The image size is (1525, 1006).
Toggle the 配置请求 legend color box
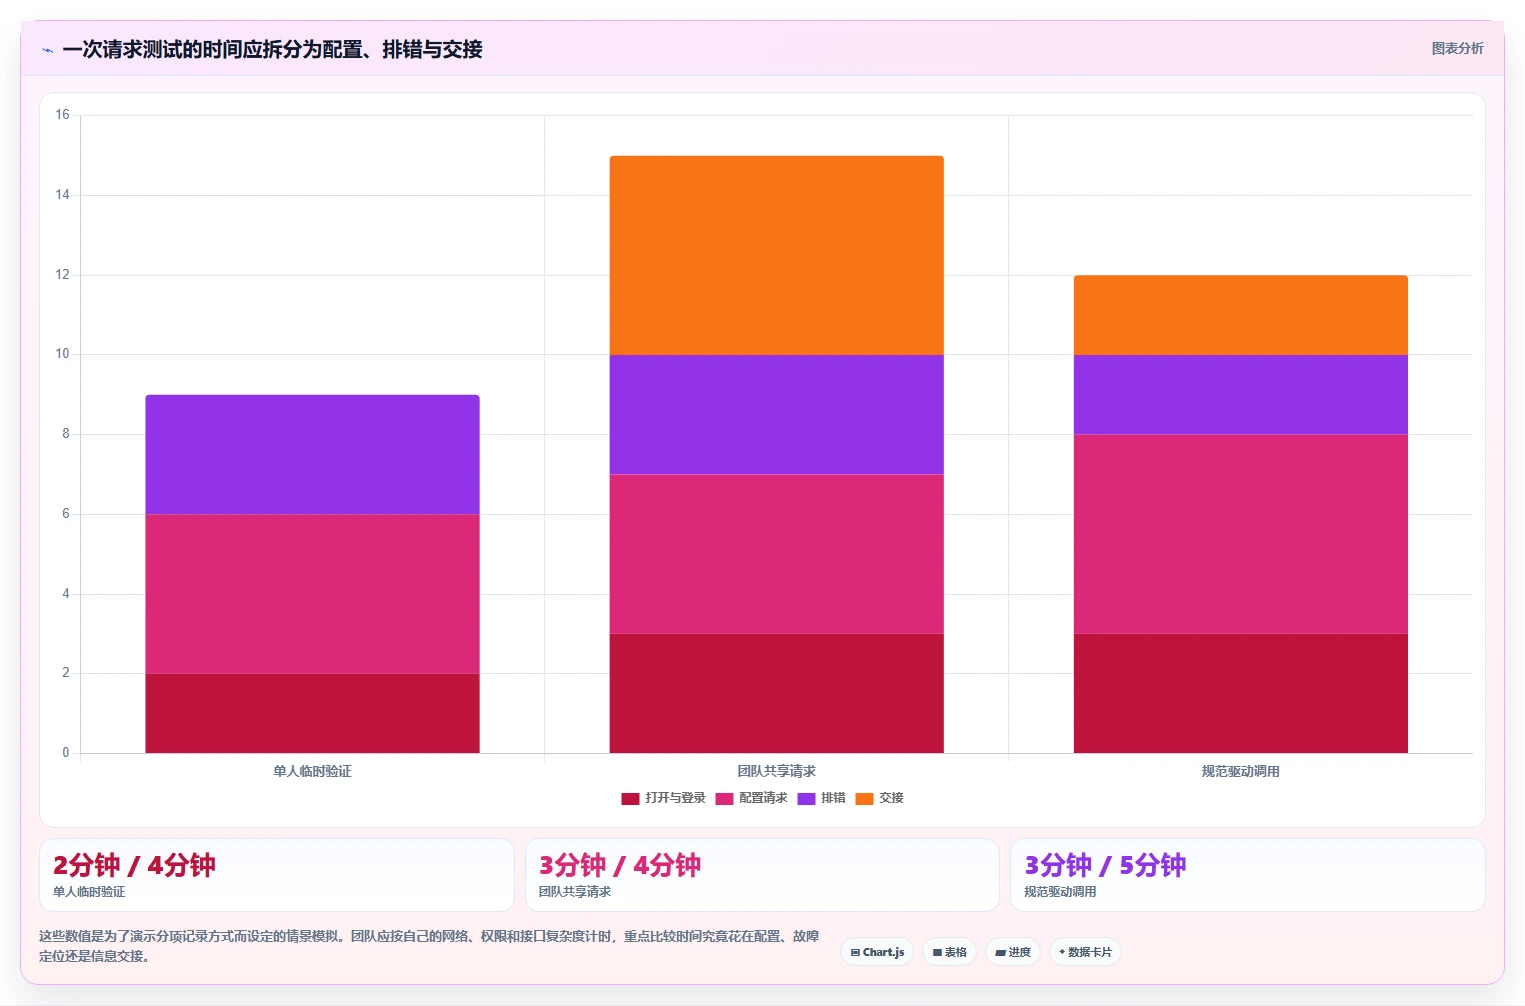[x=724, y=798]
